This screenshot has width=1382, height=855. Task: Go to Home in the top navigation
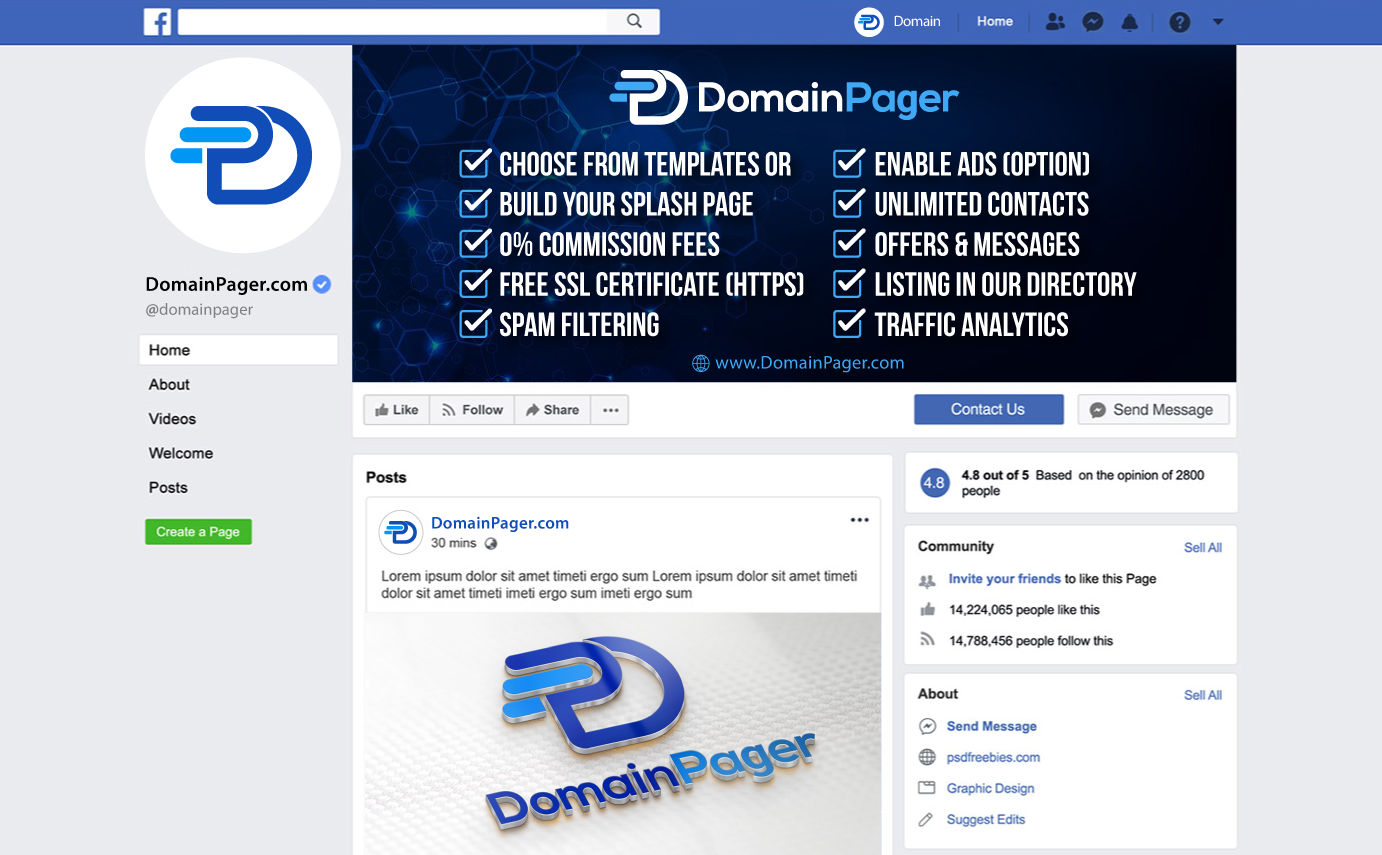click(995, 21)
